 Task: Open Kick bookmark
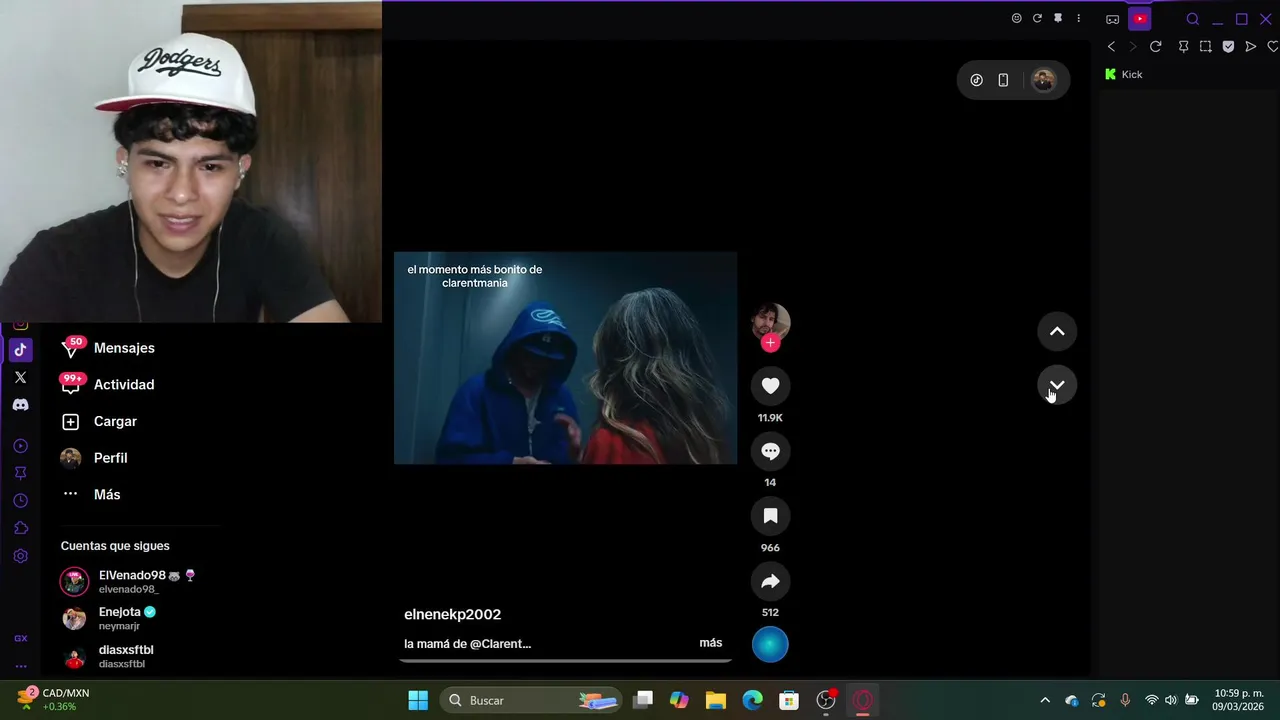click(1123, 74)
